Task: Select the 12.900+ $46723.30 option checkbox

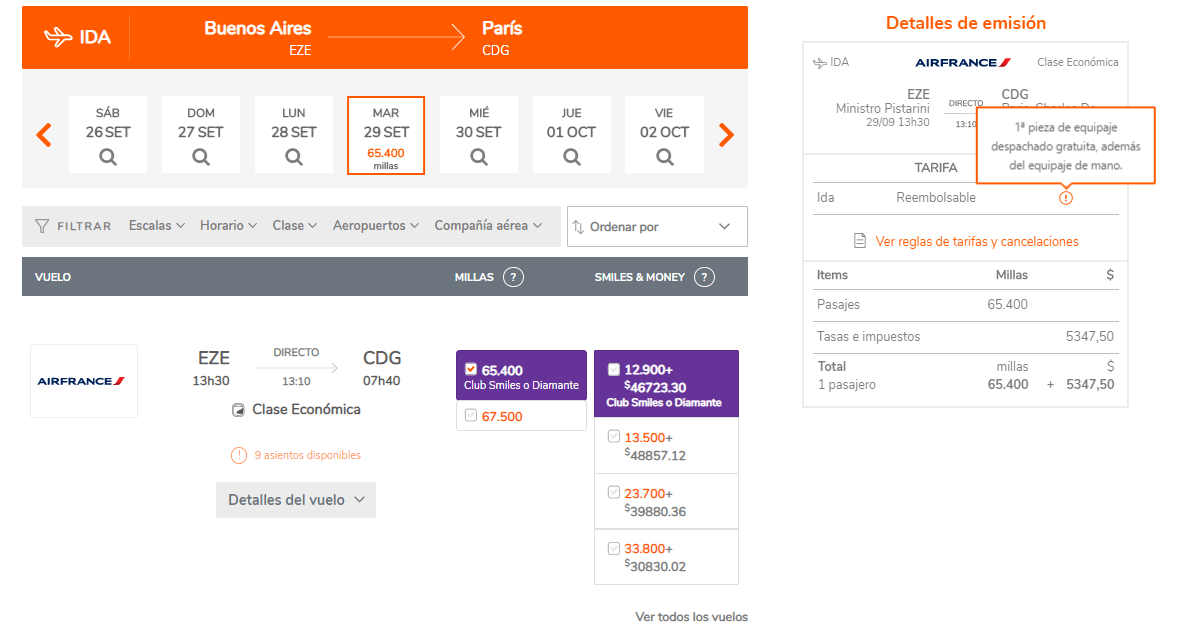Action: point(614,370)
